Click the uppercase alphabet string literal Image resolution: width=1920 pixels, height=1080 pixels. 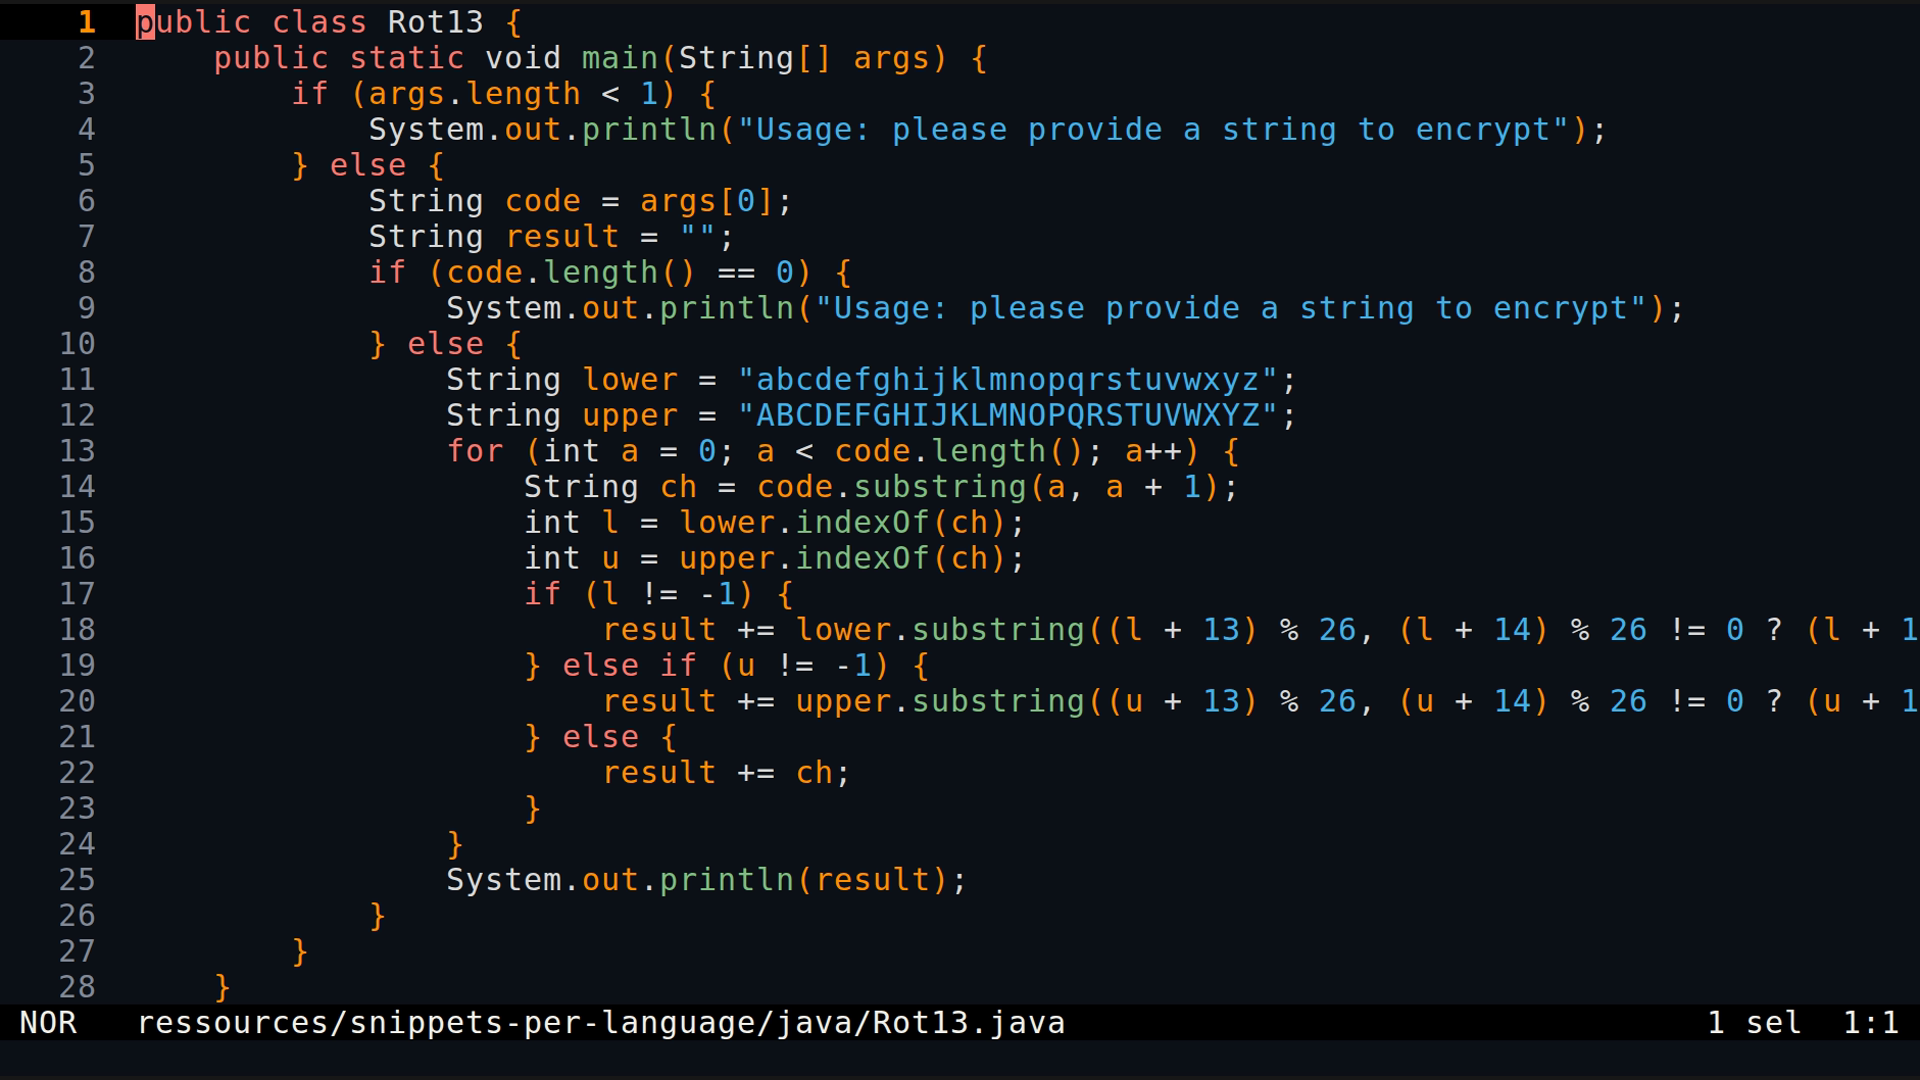point(1010,415)
